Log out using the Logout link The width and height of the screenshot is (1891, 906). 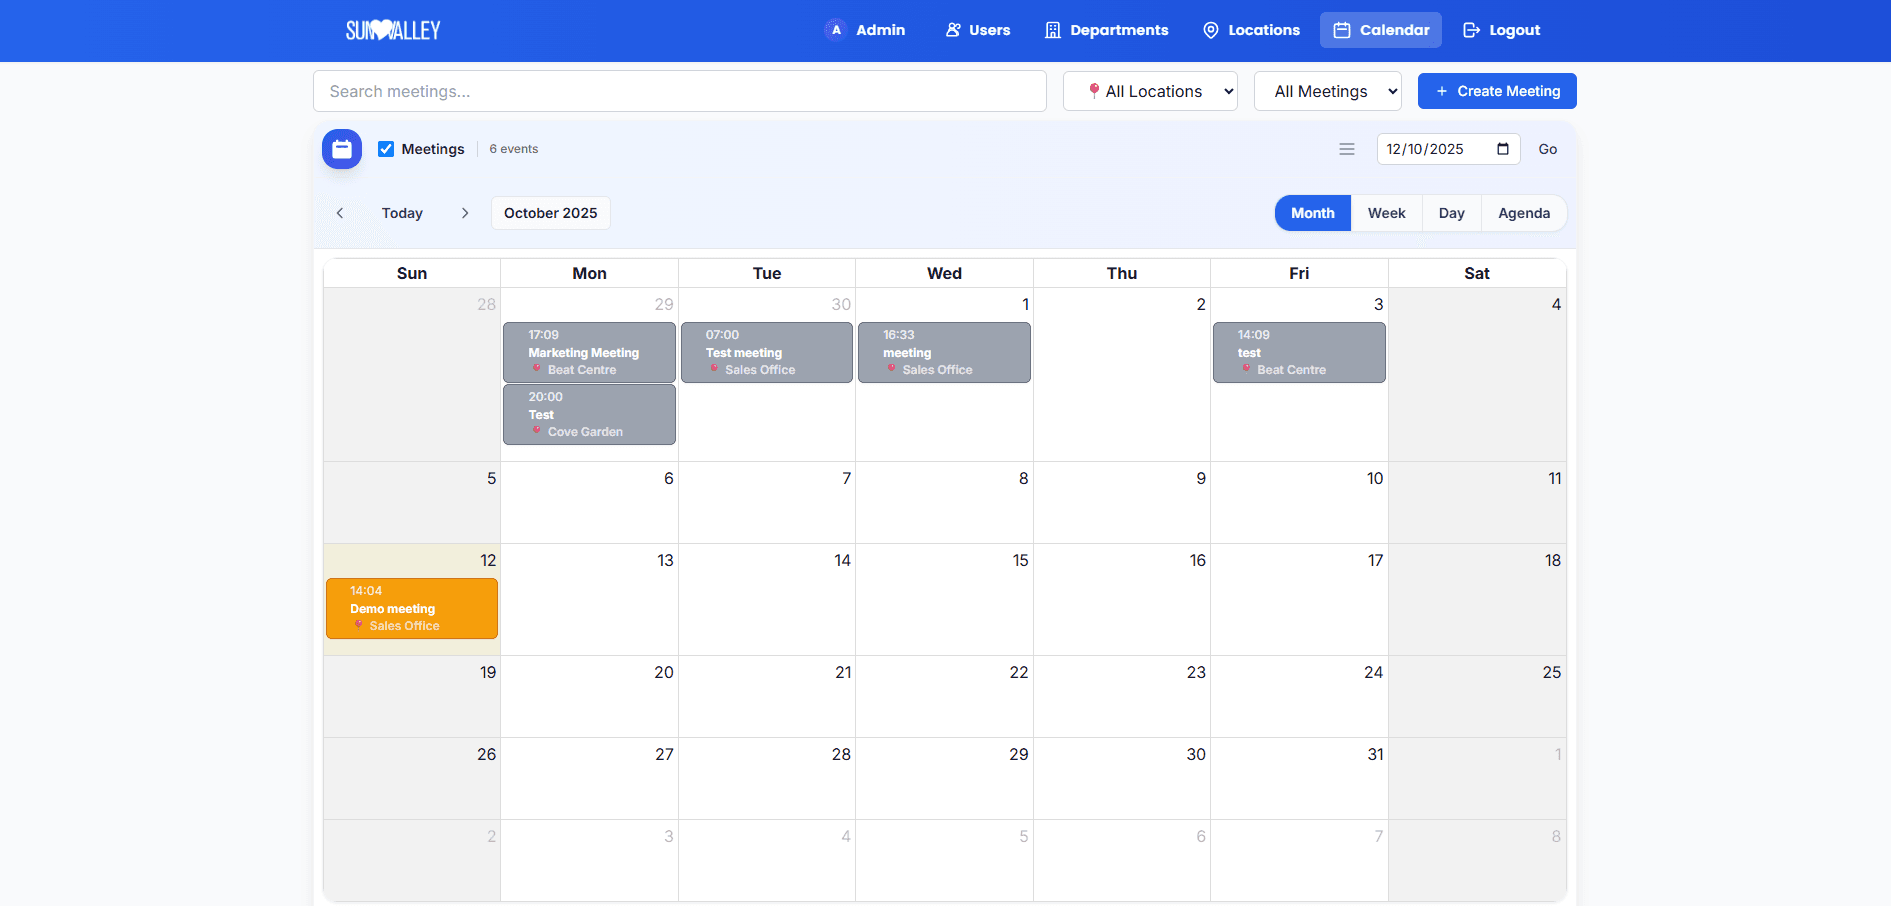tap(1501, 30)
